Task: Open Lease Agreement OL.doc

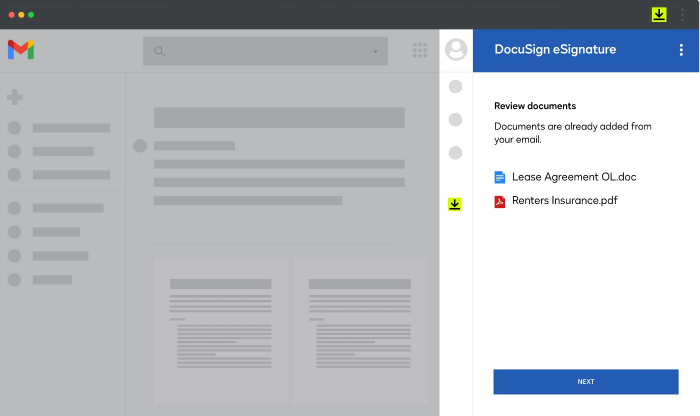Action: (x=574, y=177)
